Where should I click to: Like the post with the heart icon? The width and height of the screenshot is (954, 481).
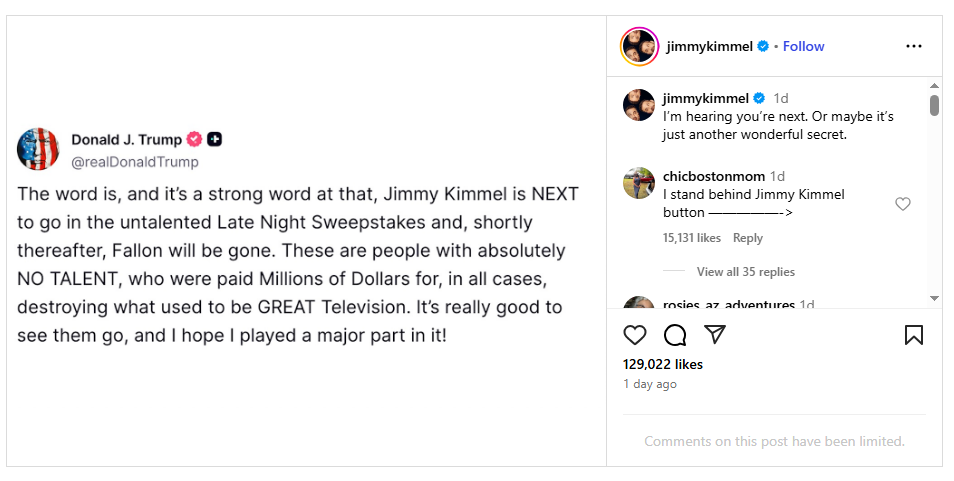[635, 335]
